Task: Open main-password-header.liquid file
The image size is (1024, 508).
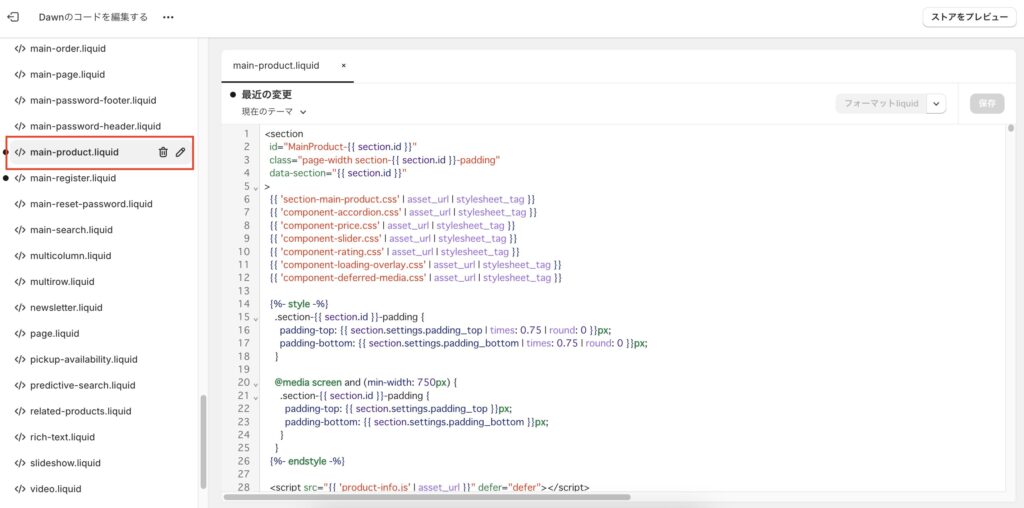Action: 95,126
